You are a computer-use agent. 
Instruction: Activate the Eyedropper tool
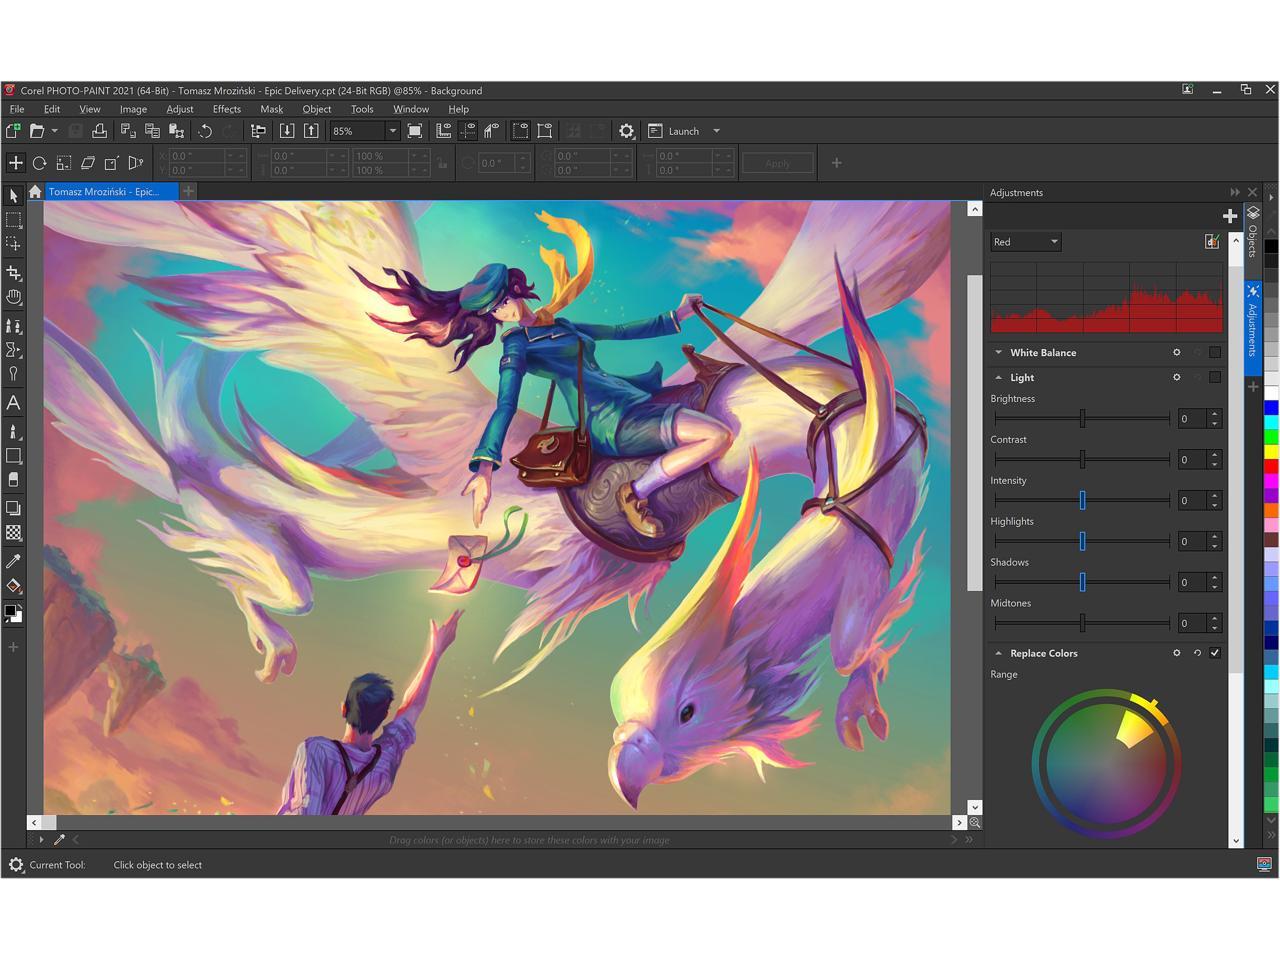pos(14,561)
